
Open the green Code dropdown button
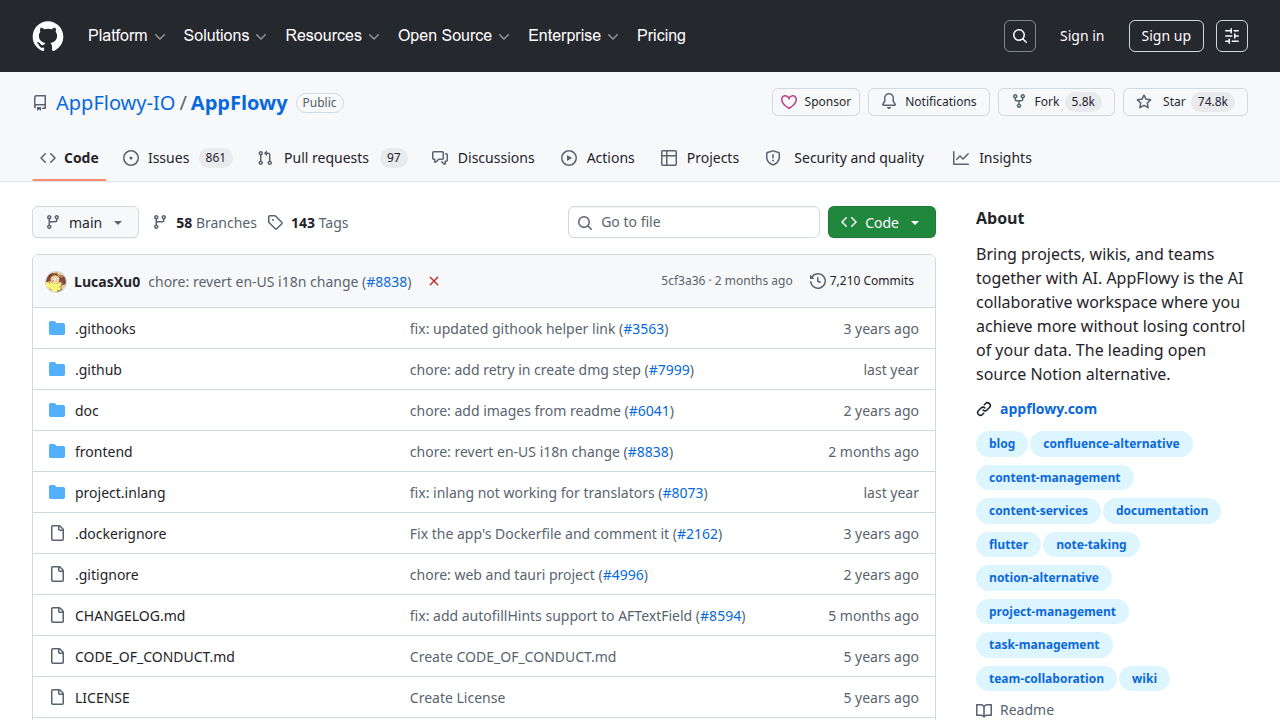[x=882, y=222]
